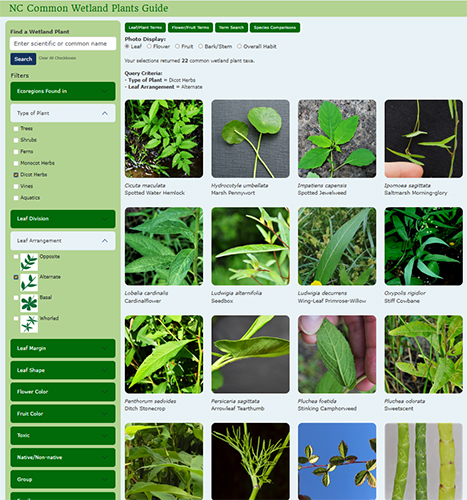Click the Opposite leaf arrangement icon
Viewport: 467px width, 500px height.
point(29,262)
